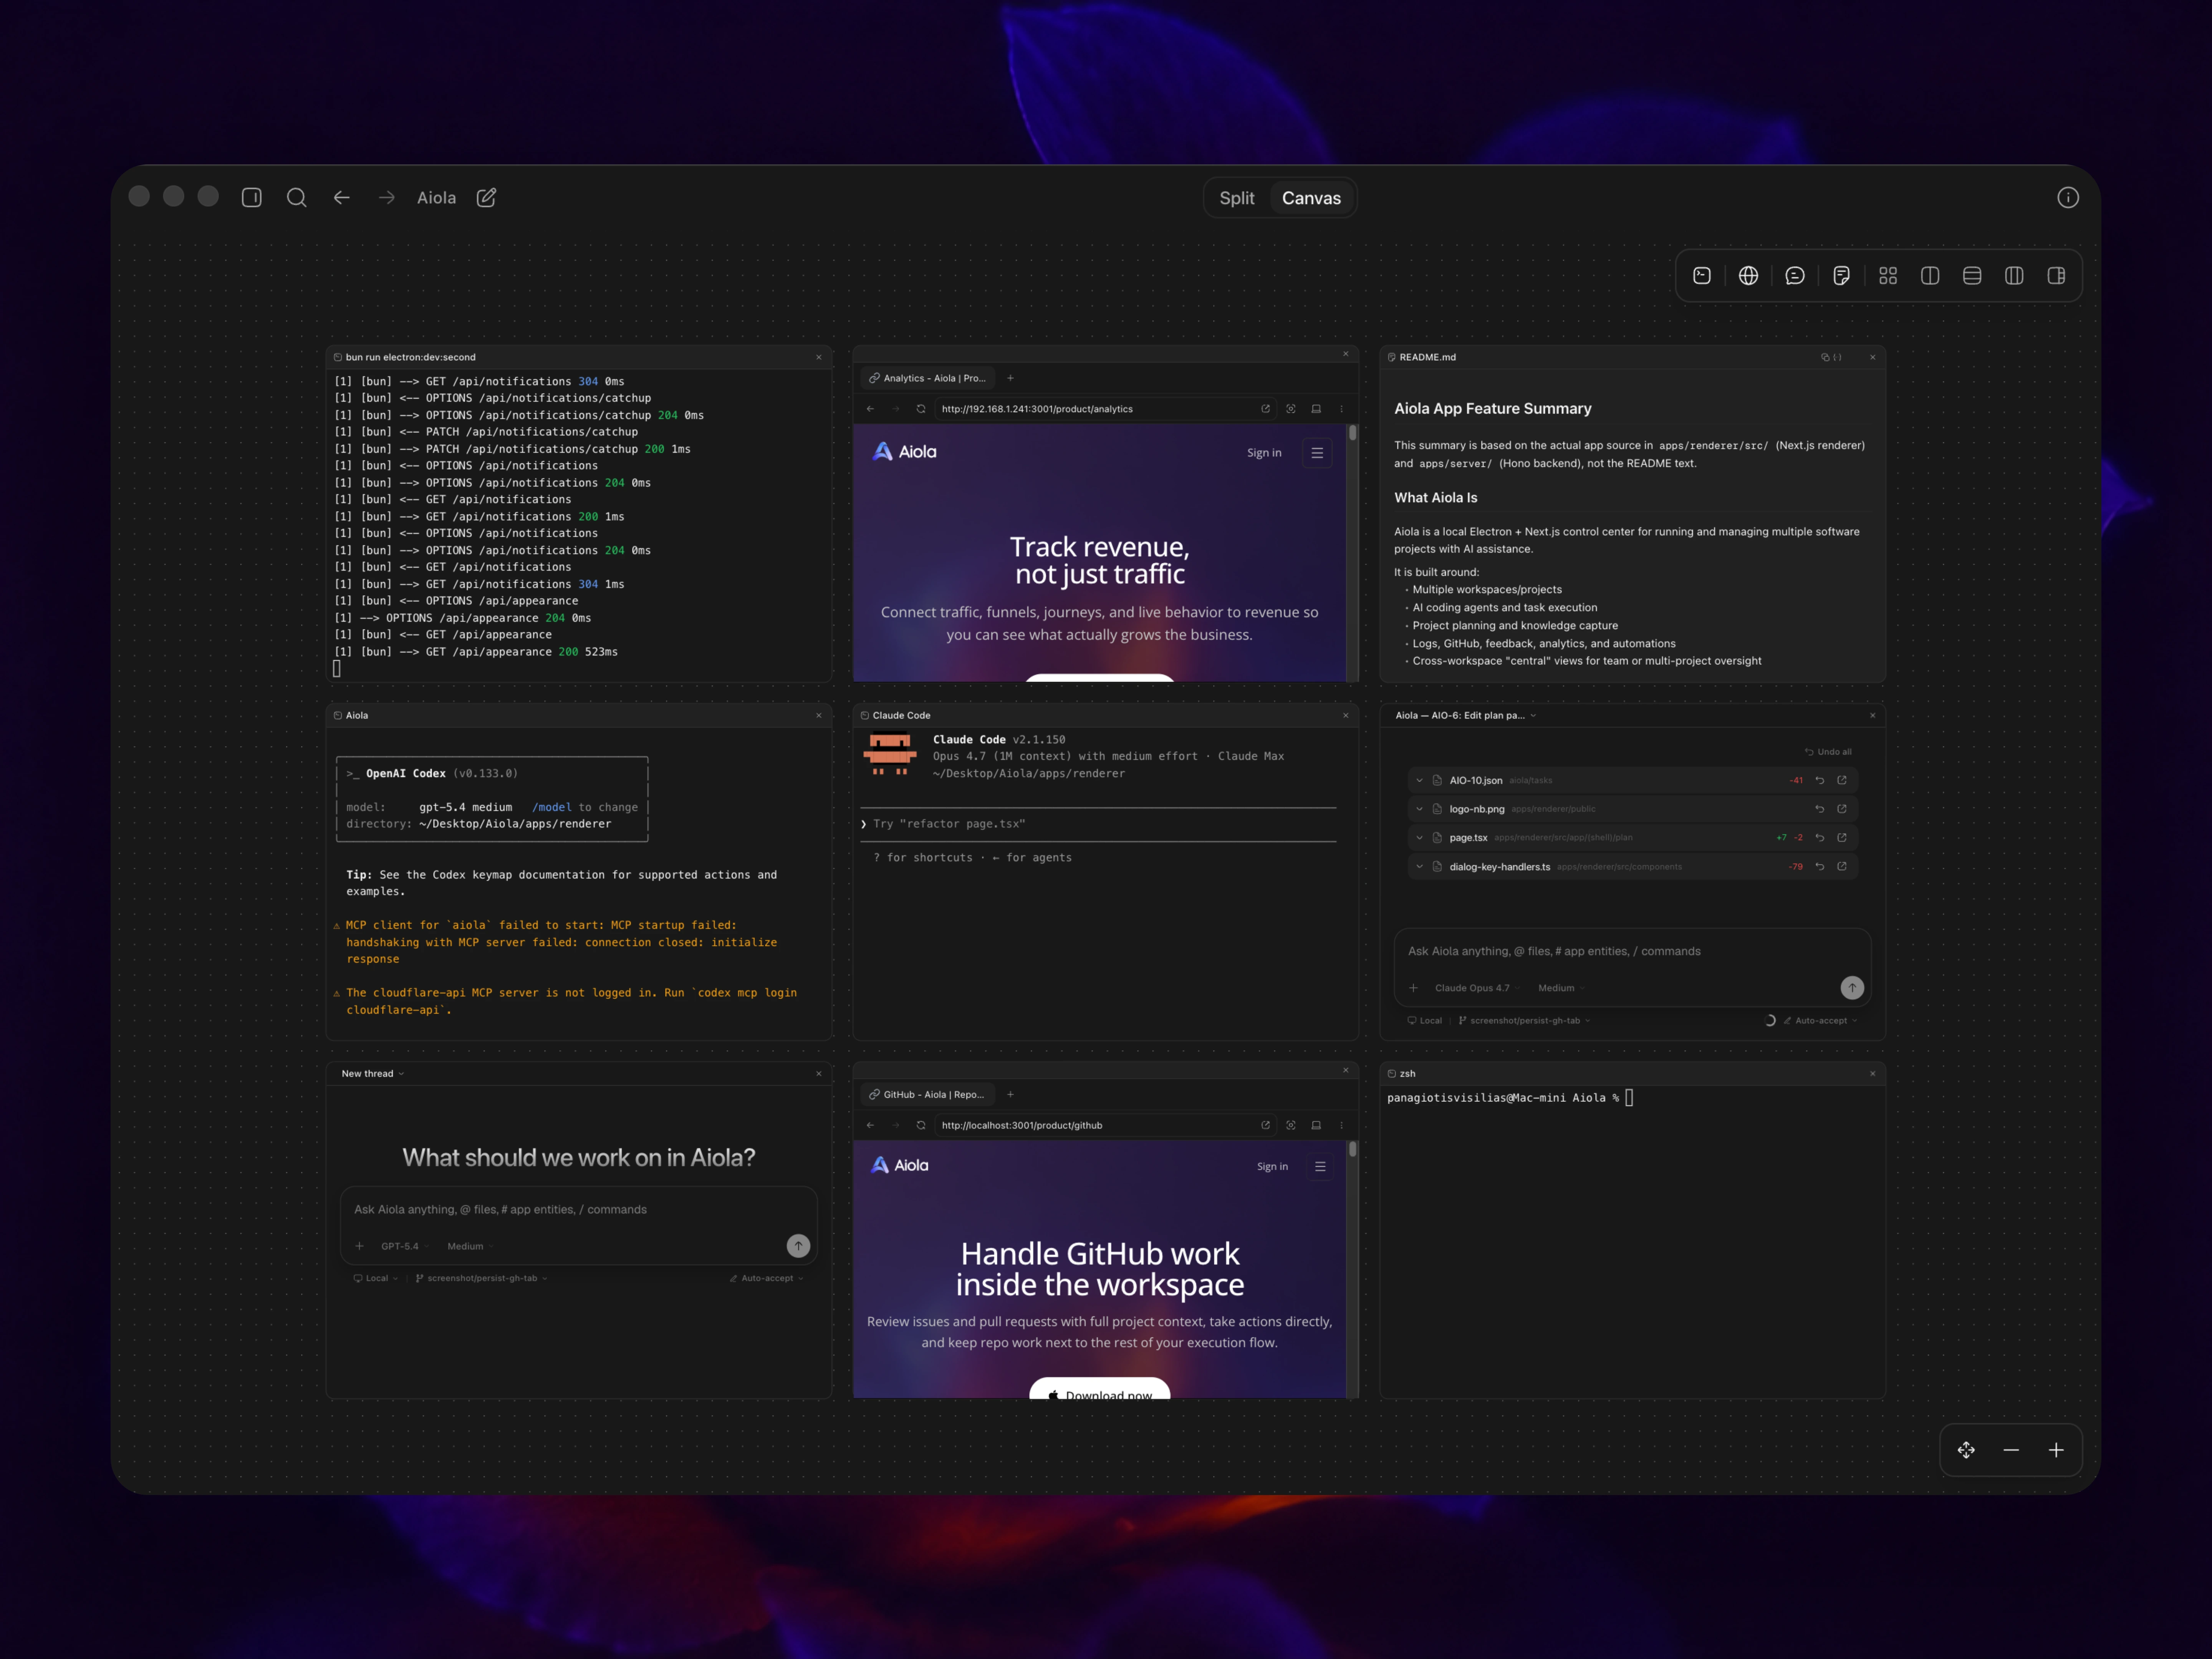The width and height of the screenshot is (2212, 1659).
Task: Open logo-nb.png with its external icon
Action: coord(1842,809)
